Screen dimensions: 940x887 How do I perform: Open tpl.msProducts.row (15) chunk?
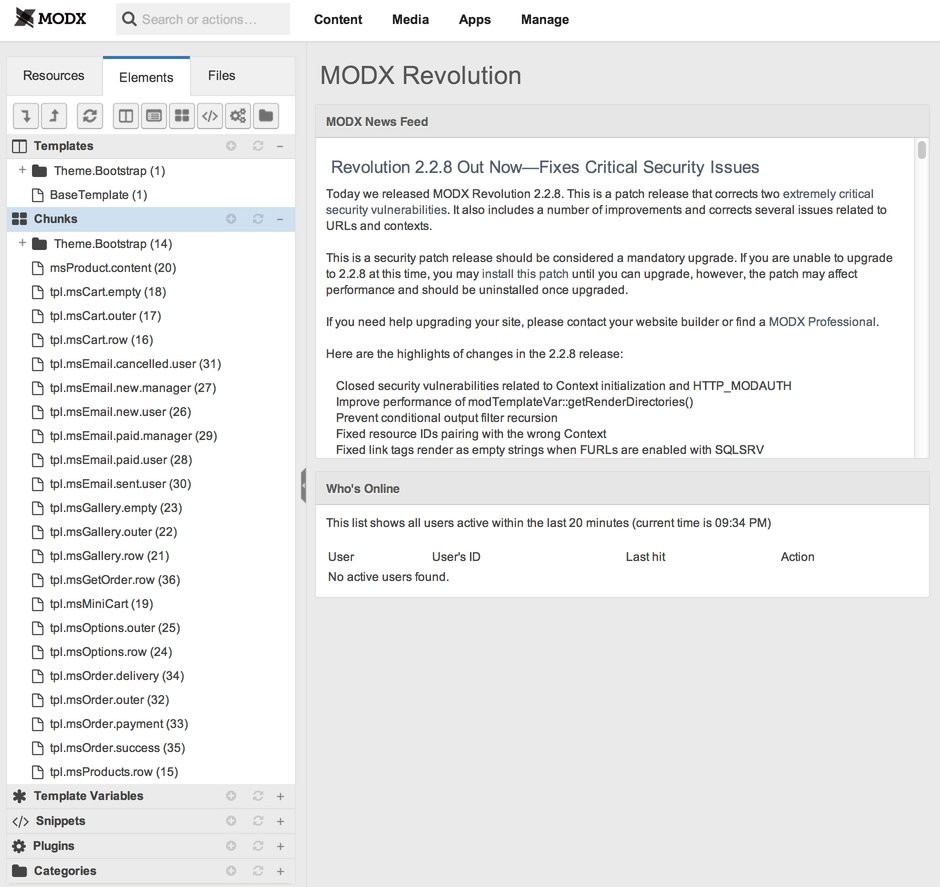pos(114,771)
